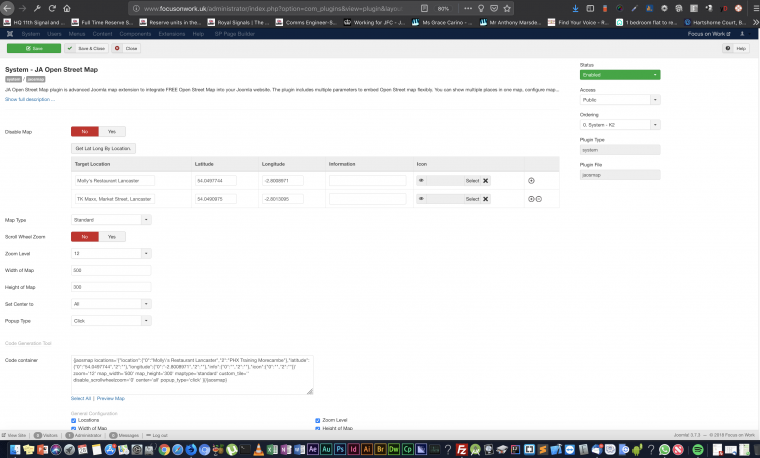Set Disable Map to Yes
Screen dimensions: 760x458
coord(112,131)
